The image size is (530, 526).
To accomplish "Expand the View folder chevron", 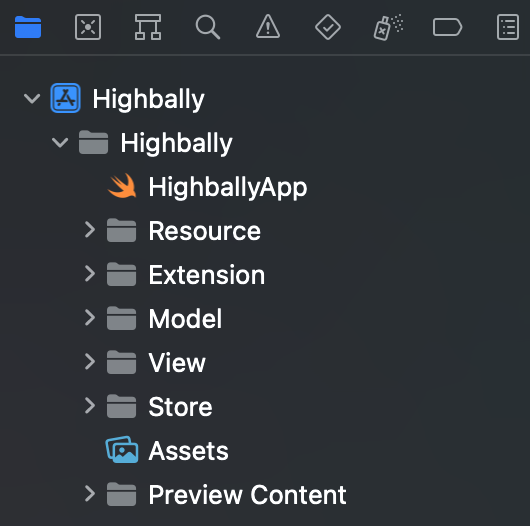I will pyautogui.click(x=90, y=362).
